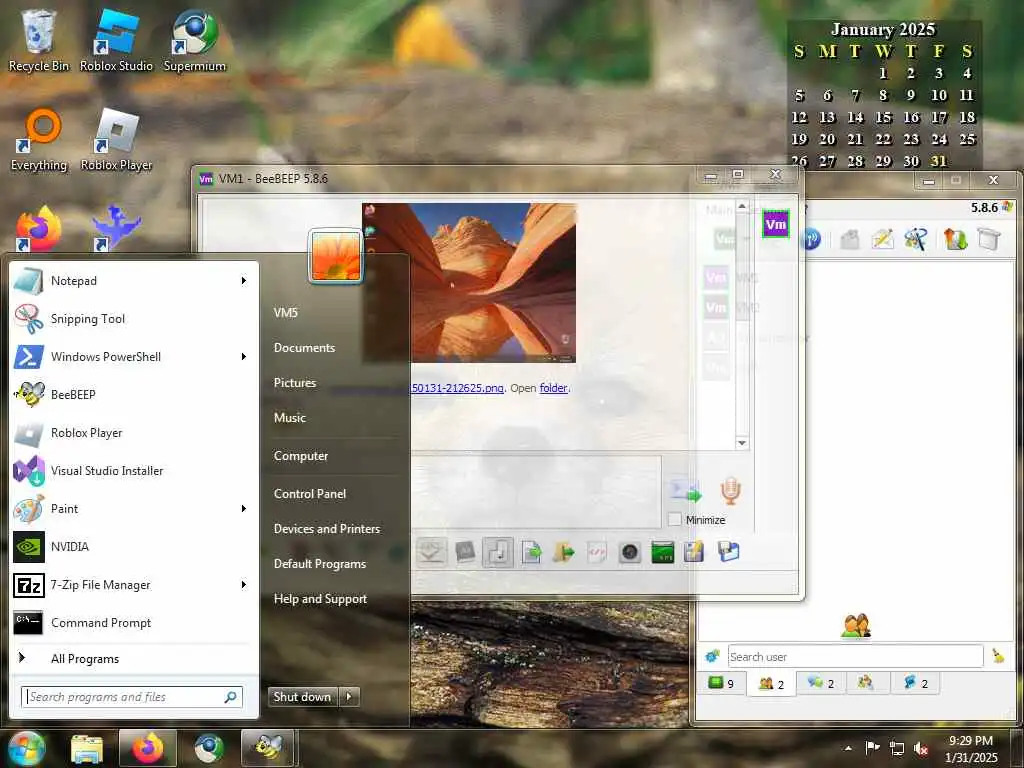Click the blue print chat icon
This screenshot has width=1024, height=768.
coord(728,552)
